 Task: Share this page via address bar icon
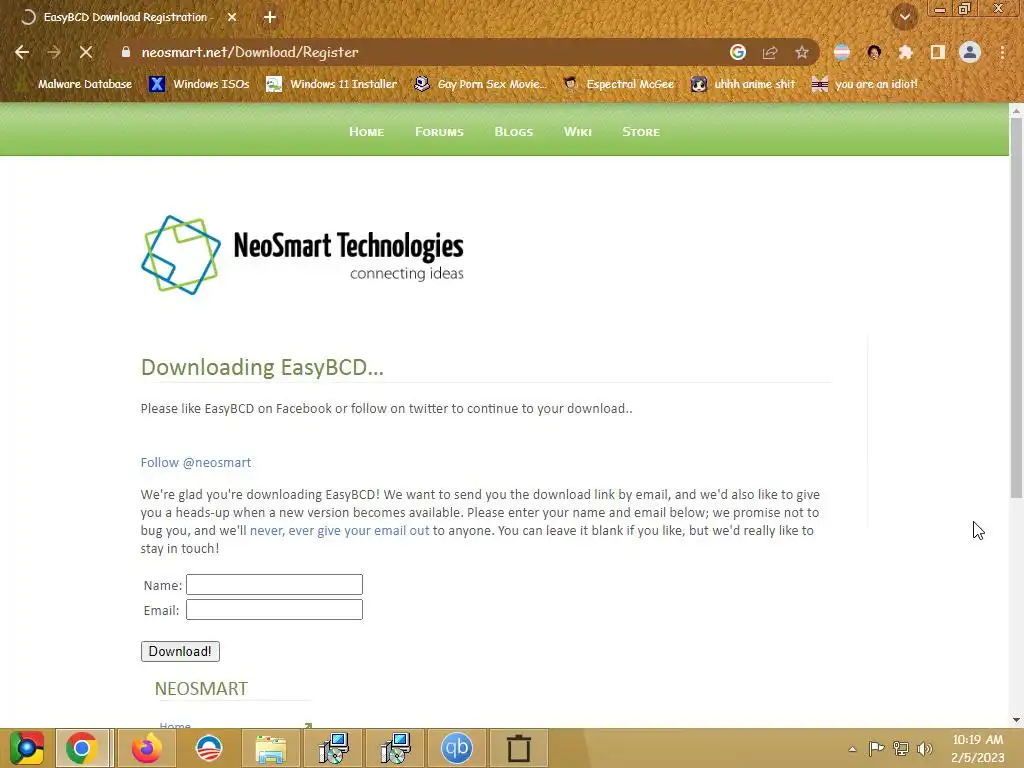pos(770,52)
